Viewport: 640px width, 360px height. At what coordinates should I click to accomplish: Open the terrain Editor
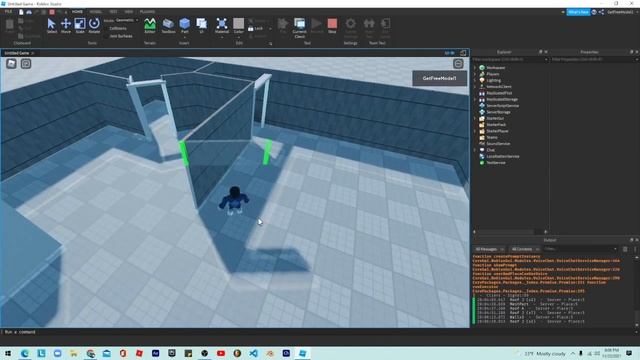click(x=150, y=26)
